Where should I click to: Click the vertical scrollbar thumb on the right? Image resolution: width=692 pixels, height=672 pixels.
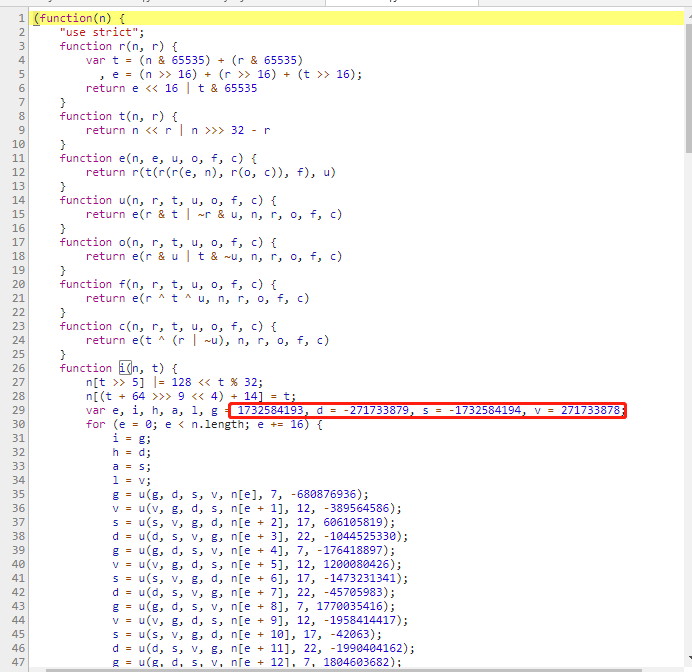coord(688,88)
